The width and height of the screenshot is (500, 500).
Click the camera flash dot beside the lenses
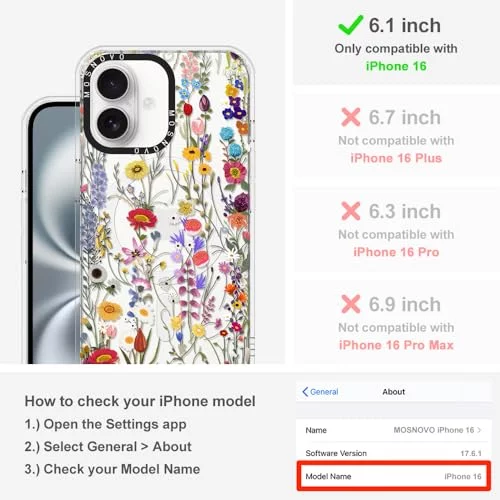point(148,103)
